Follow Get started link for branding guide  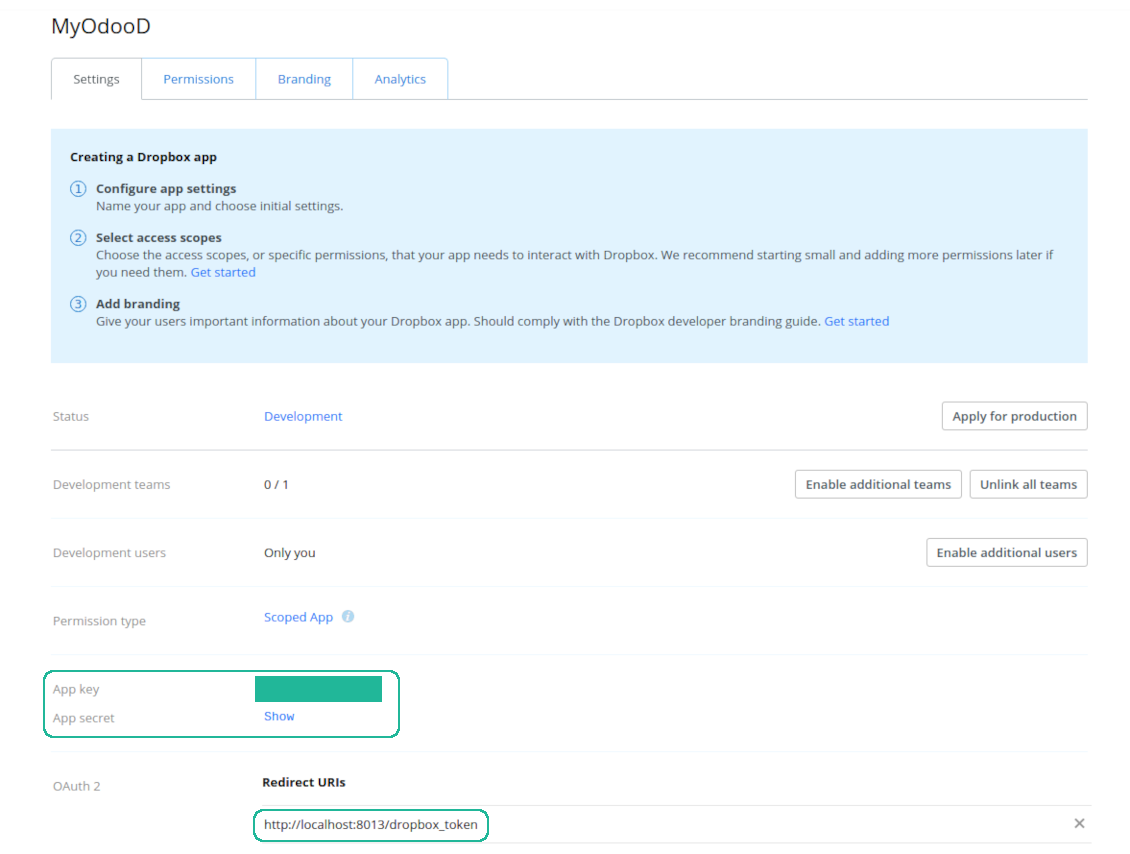coord(856,321)
